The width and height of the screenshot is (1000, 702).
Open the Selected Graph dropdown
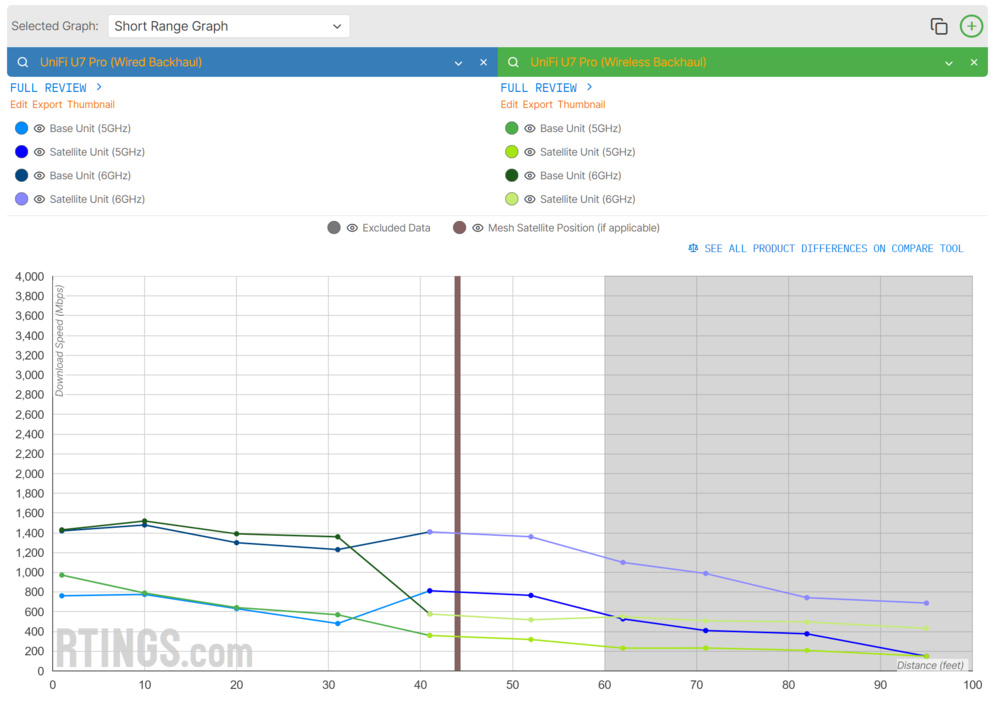228,26
